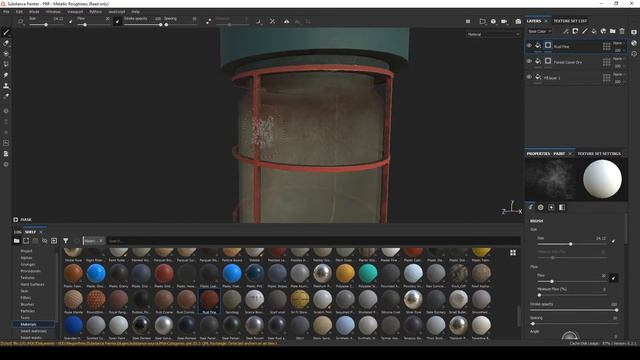The image size is (640, 360).
Task: Toggle pen pressure for Size in top toolbar
Action: [70, 21]
